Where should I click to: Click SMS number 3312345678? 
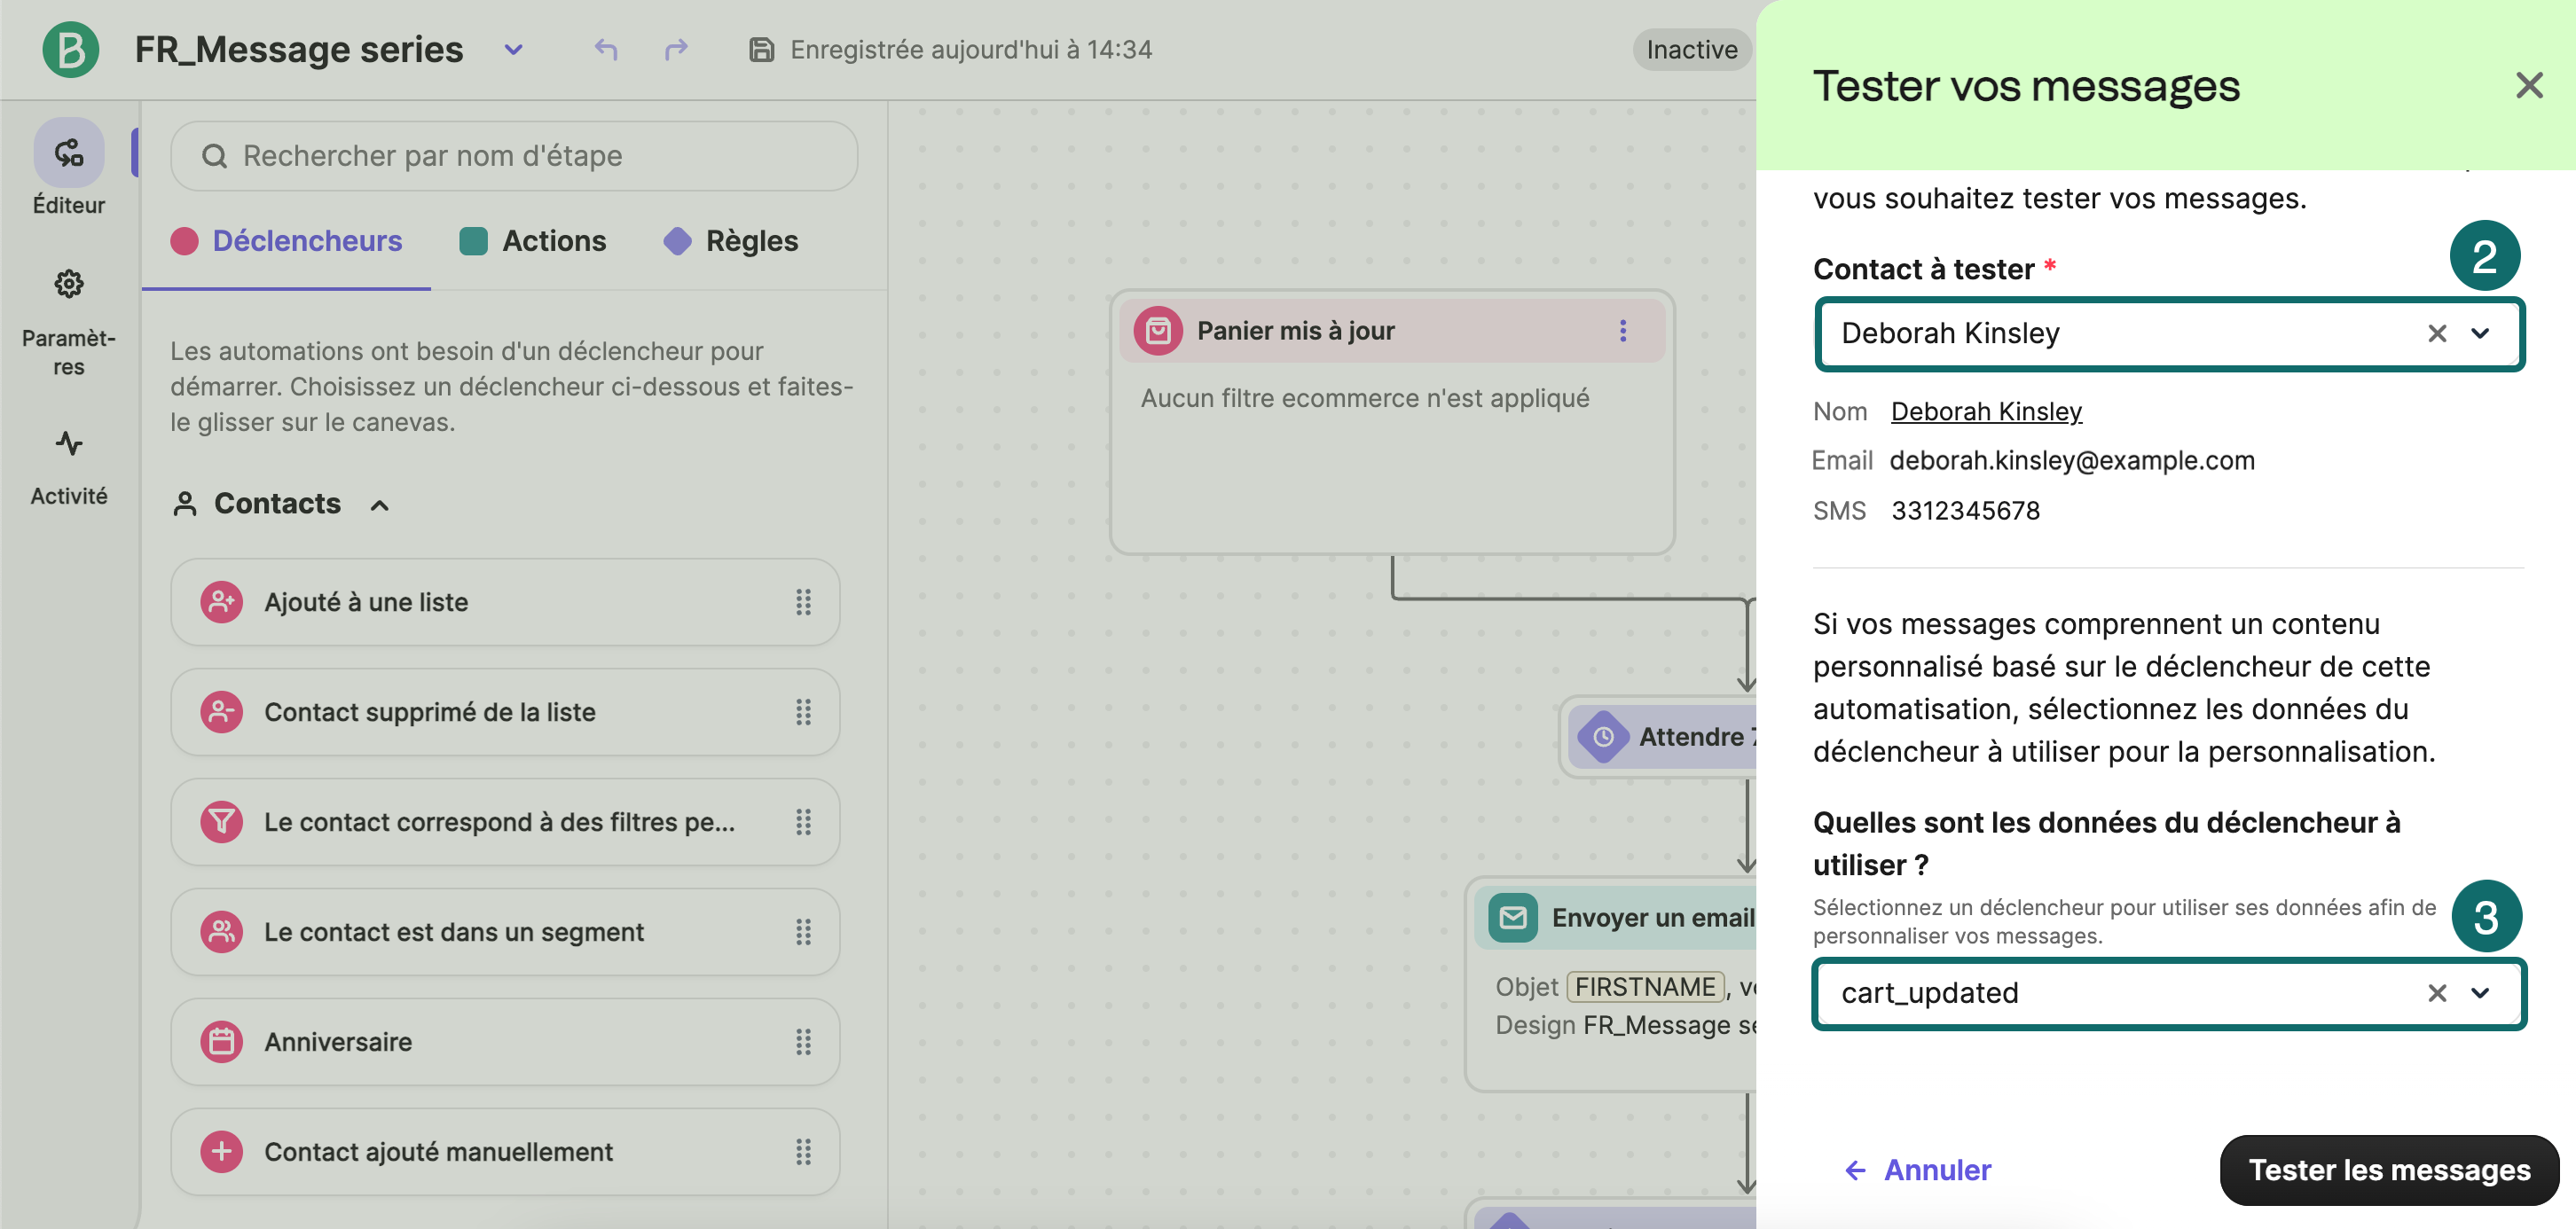[x=1965, y=511]
